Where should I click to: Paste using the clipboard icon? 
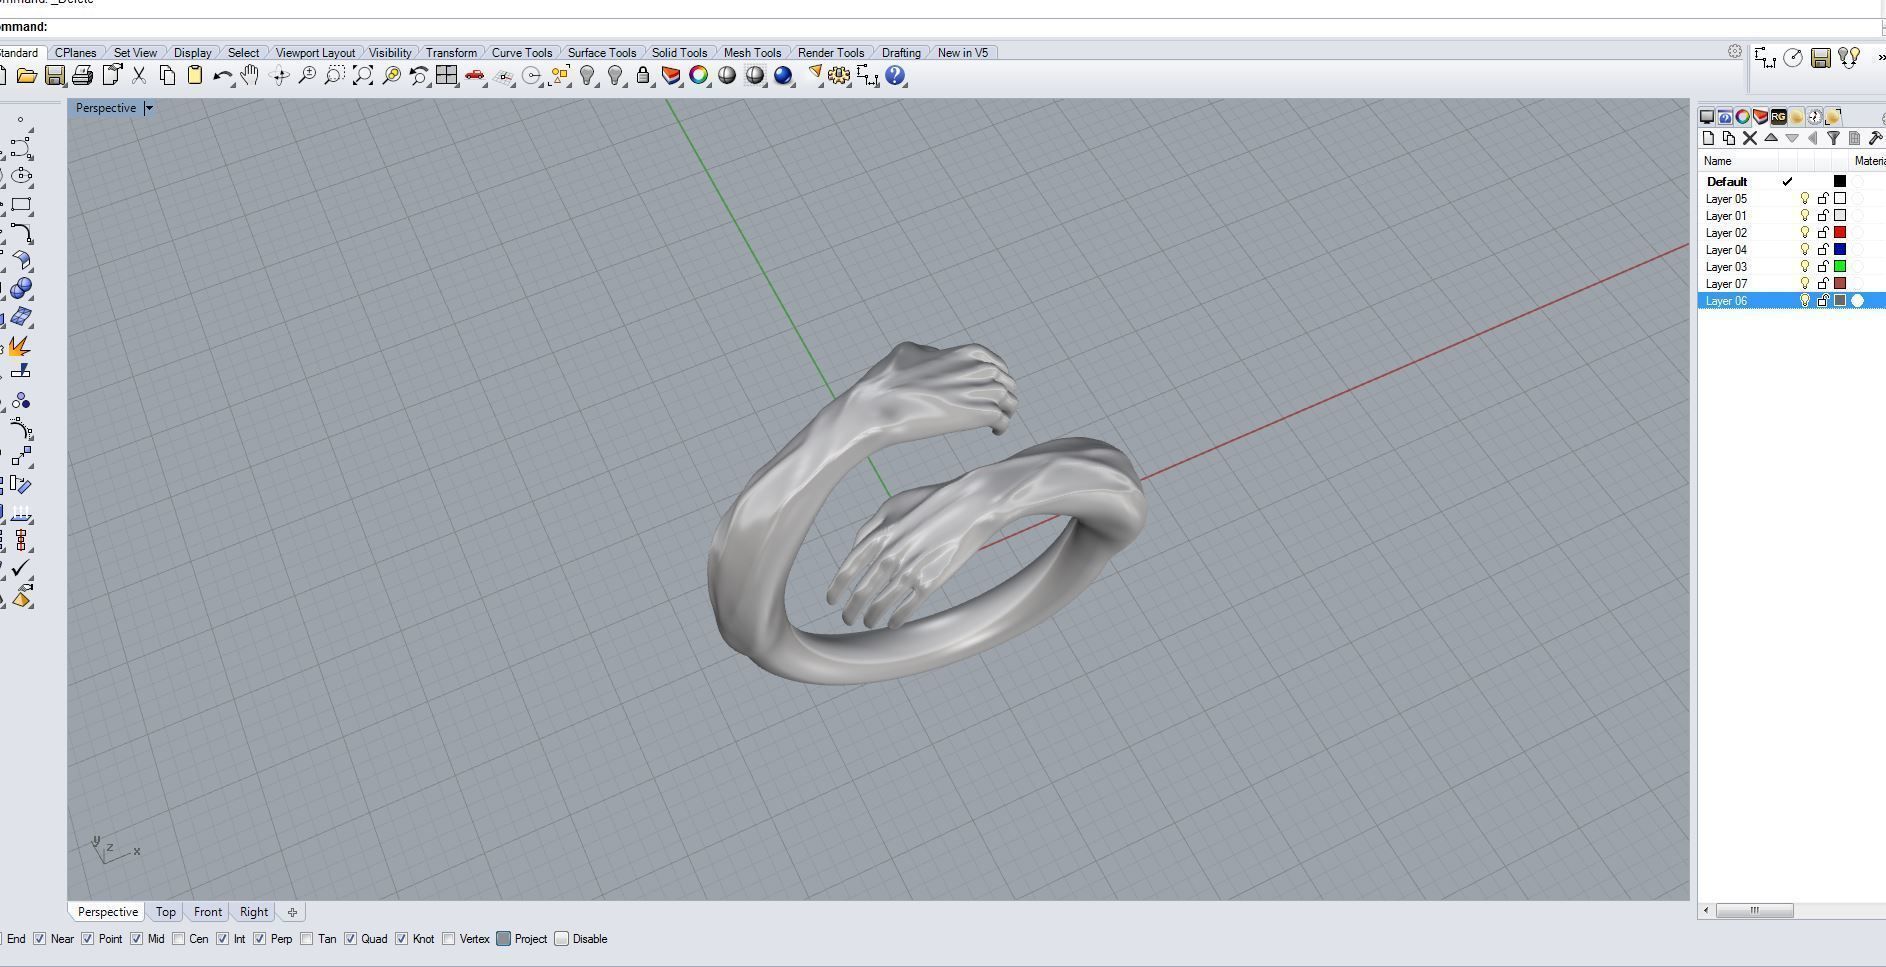[x=195, y=76]
